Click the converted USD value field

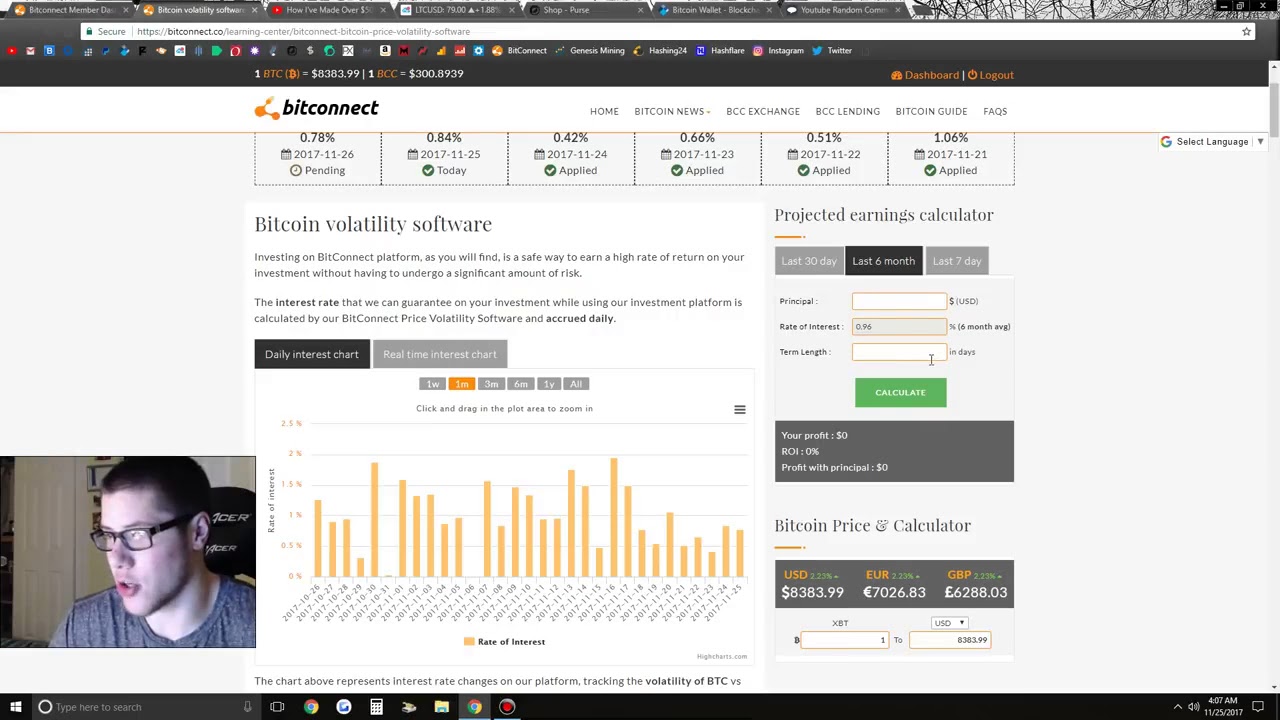click(950, 640)
